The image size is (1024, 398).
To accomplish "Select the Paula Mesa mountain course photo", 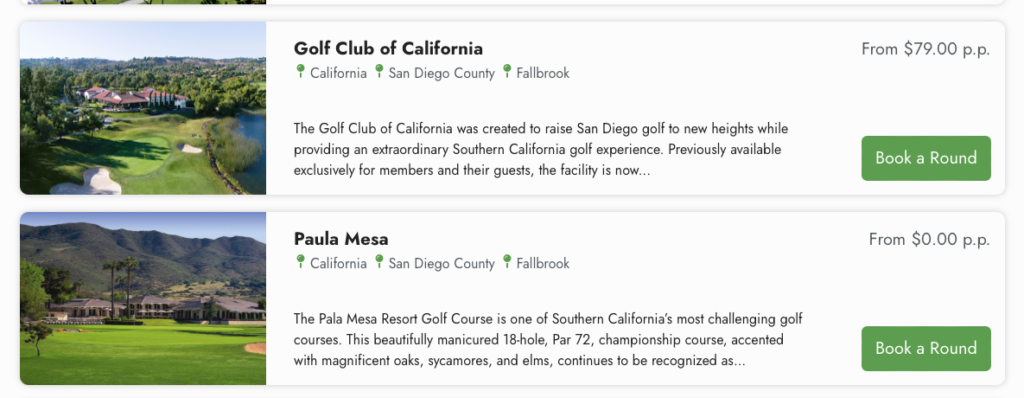I will click(143, 298).
